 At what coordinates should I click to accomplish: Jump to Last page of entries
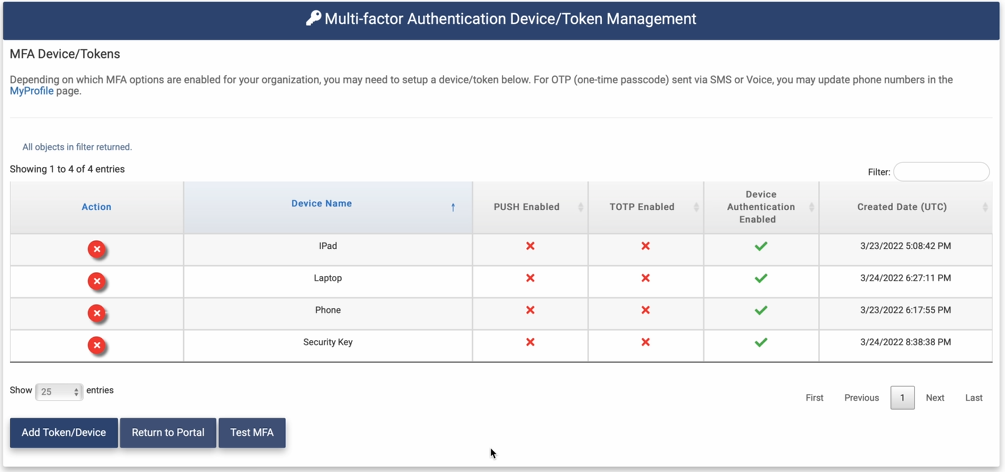pos(973,398)
